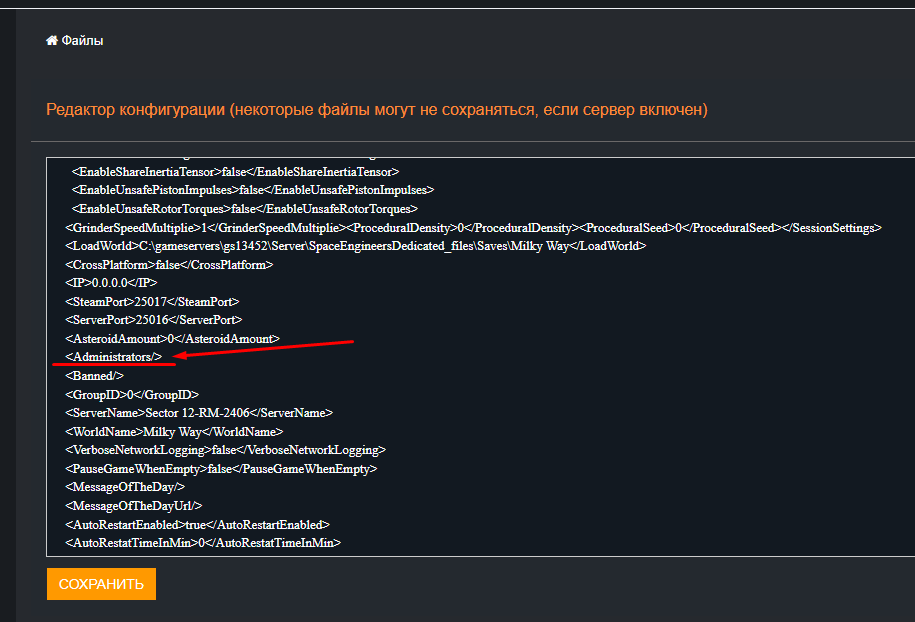This screenshot has width=915, height=622.
Task: Click the Banned tag line
Action: coord(94,376)
